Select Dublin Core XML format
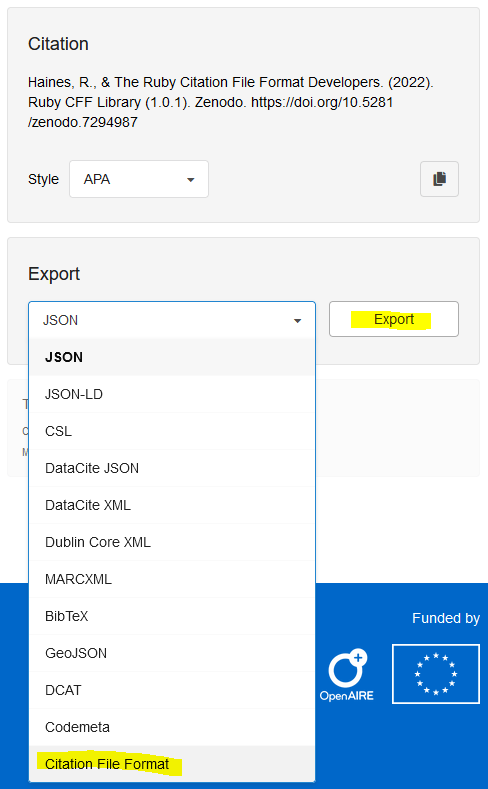Viewport: 488px width, 789px height. click(172, 542)
